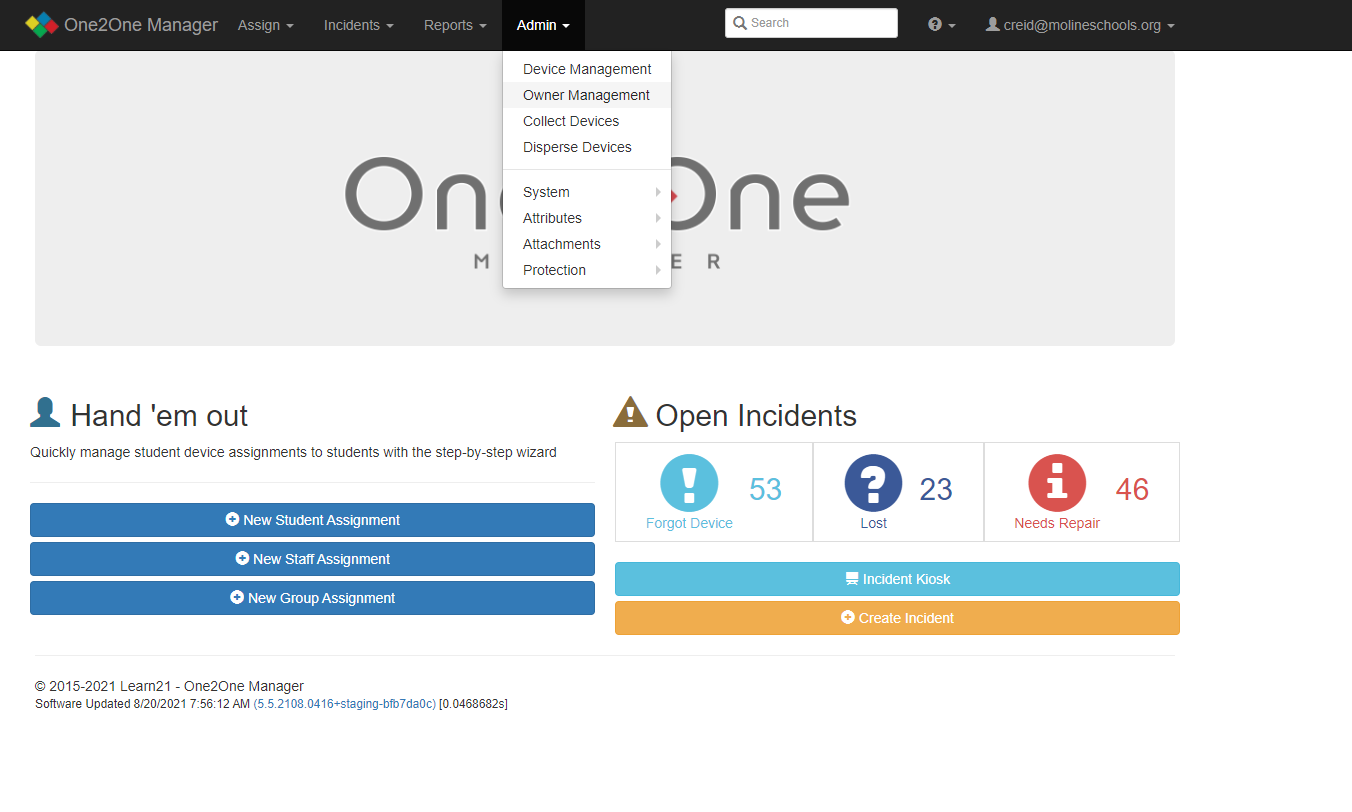Click the Needs Repair info icon

[1056, 483]
